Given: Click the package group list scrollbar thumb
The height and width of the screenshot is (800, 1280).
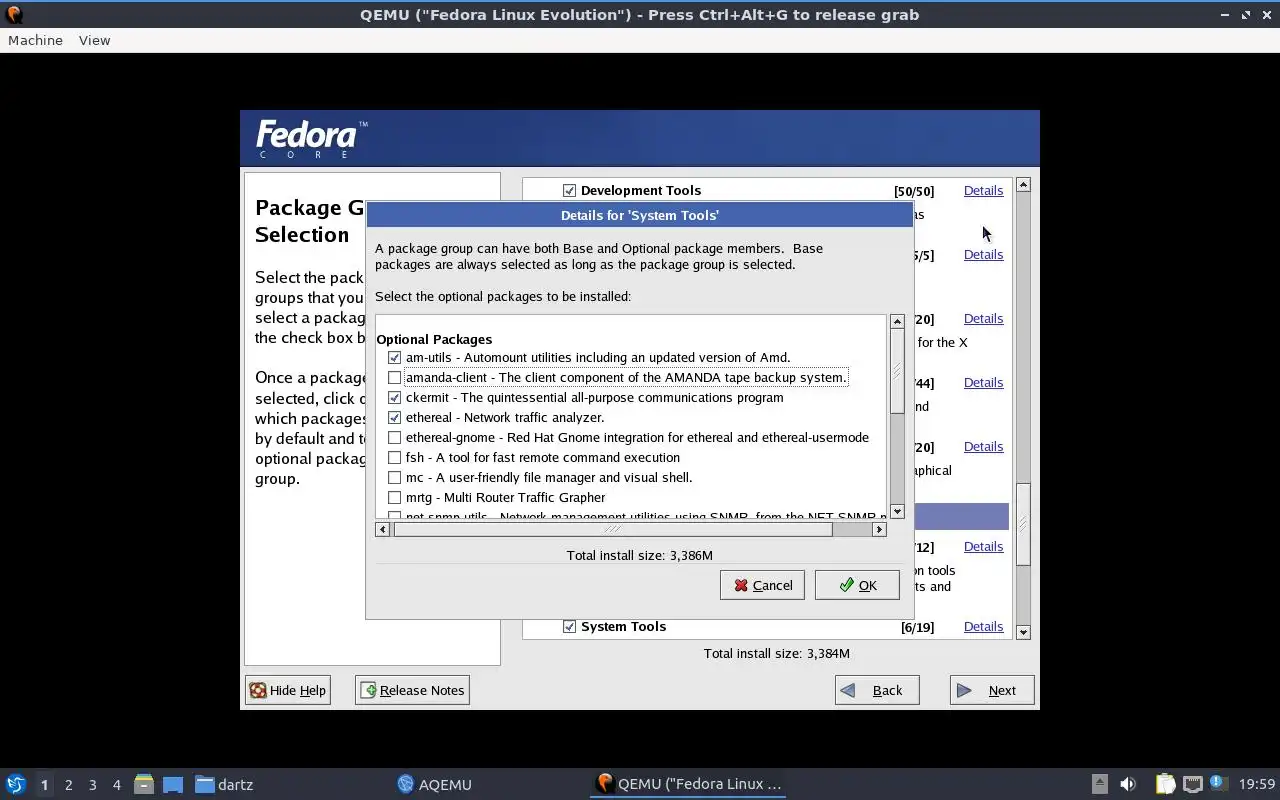Looking at the screenshot, I should pyautogui.click(x=1023, y=524).
